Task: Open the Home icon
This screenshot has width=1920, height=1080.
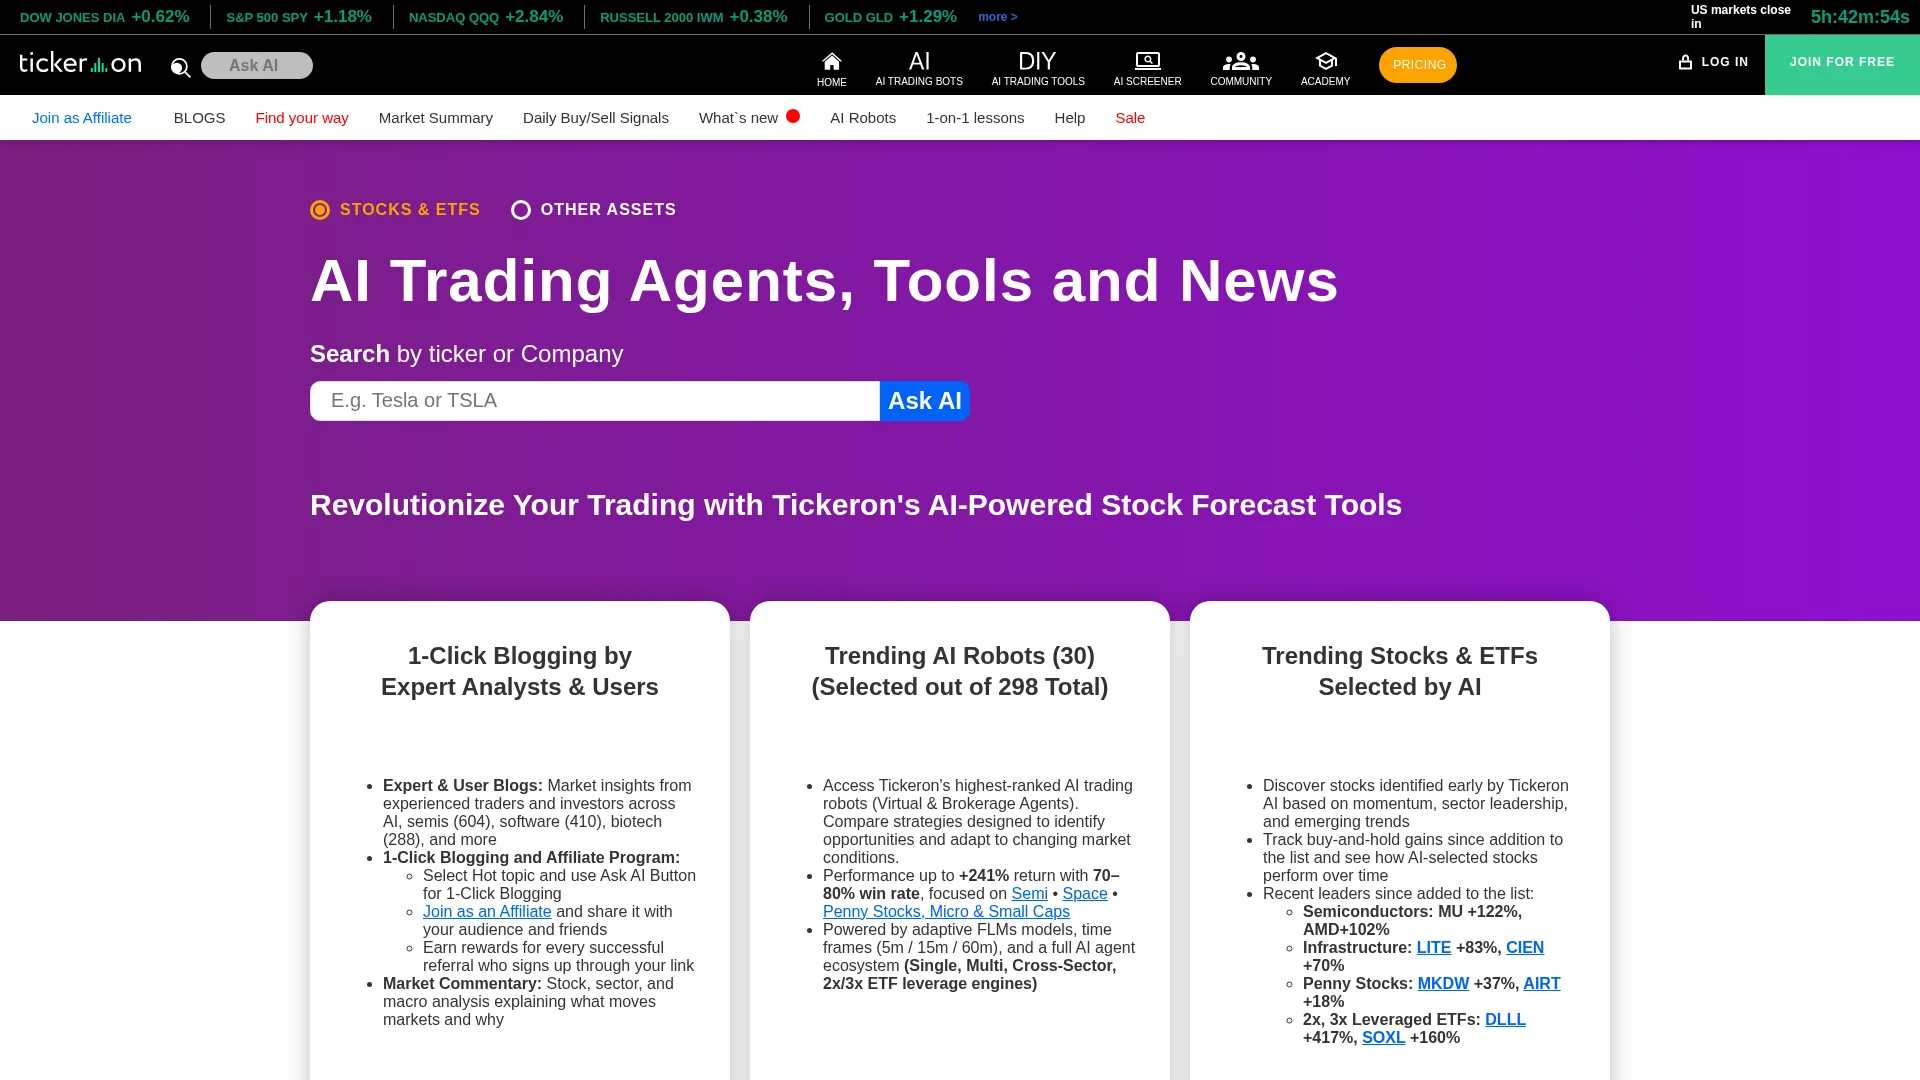Action: (831, 61)
